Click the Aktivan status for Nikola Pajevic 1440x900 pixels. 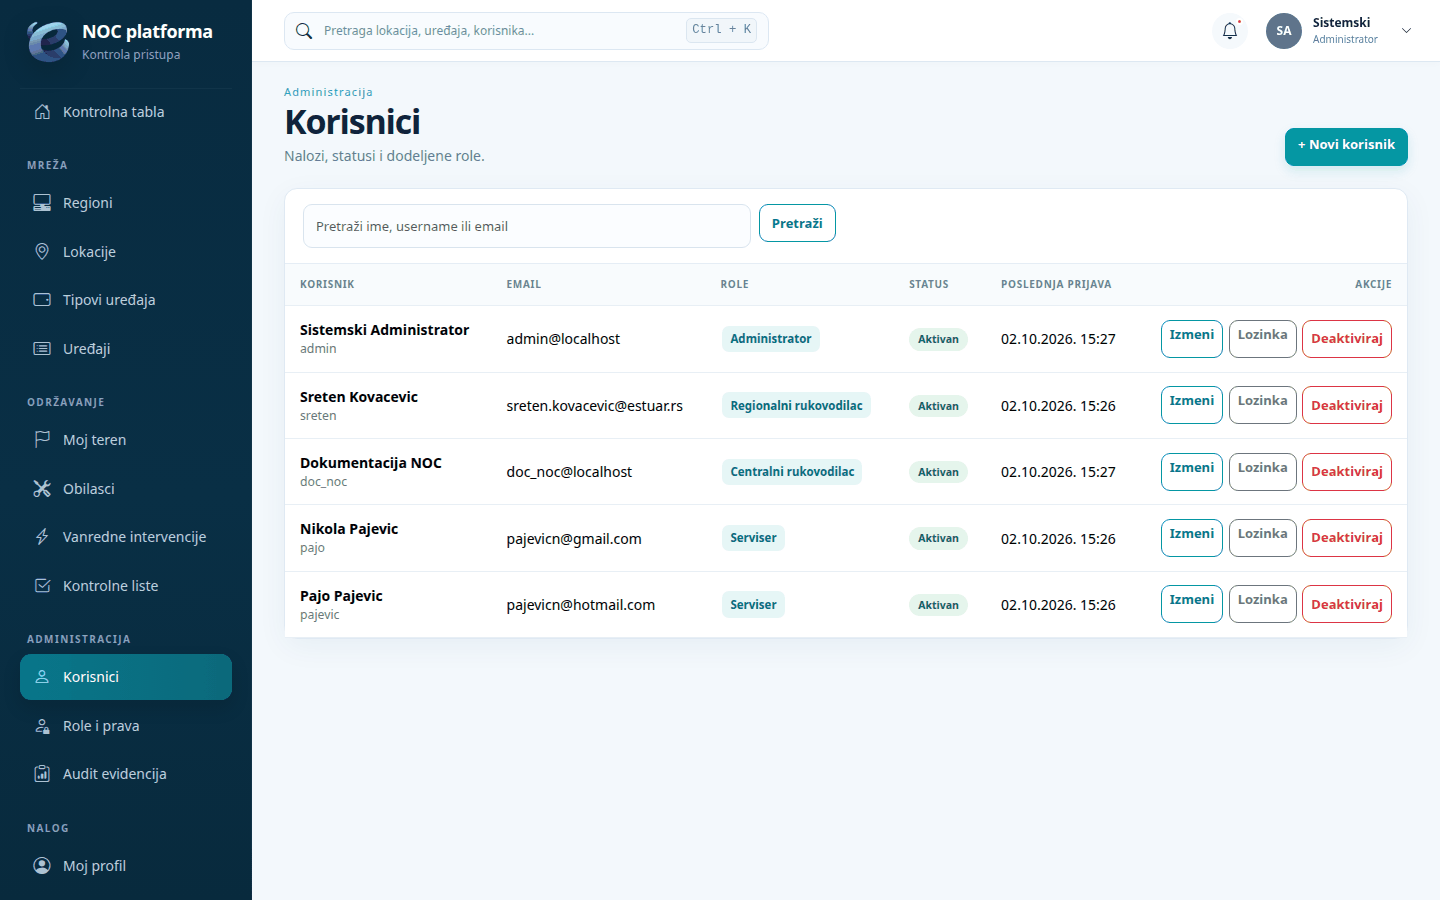tap(938, 538)
